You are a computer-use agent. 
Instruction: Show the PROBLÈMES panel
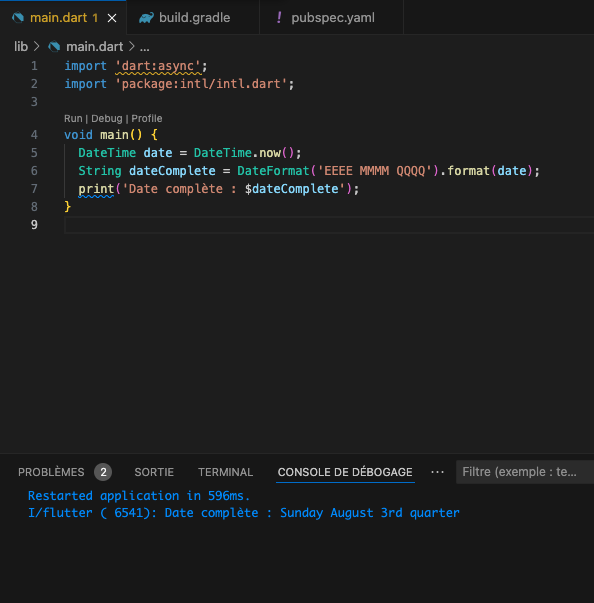click(x=51, y=472)
